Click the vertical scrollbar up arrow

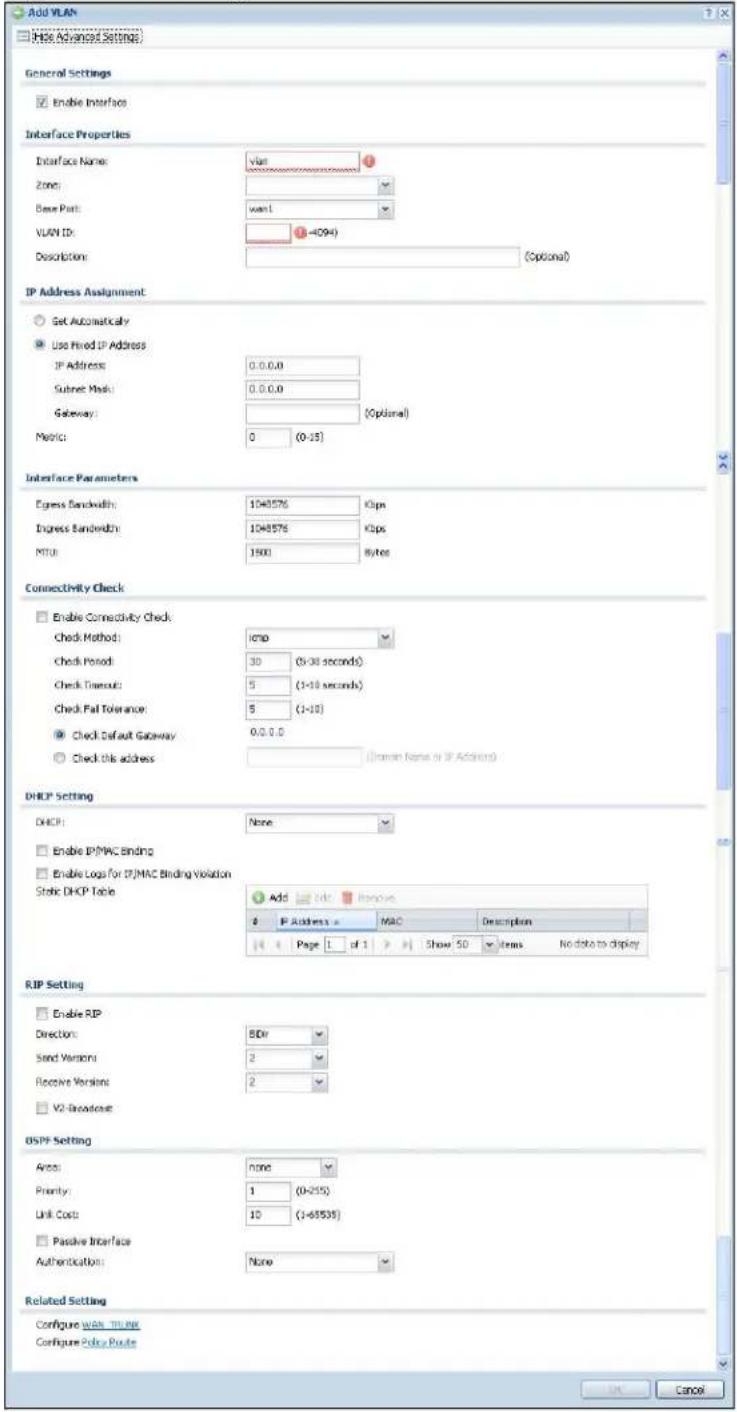pos(725,56)
